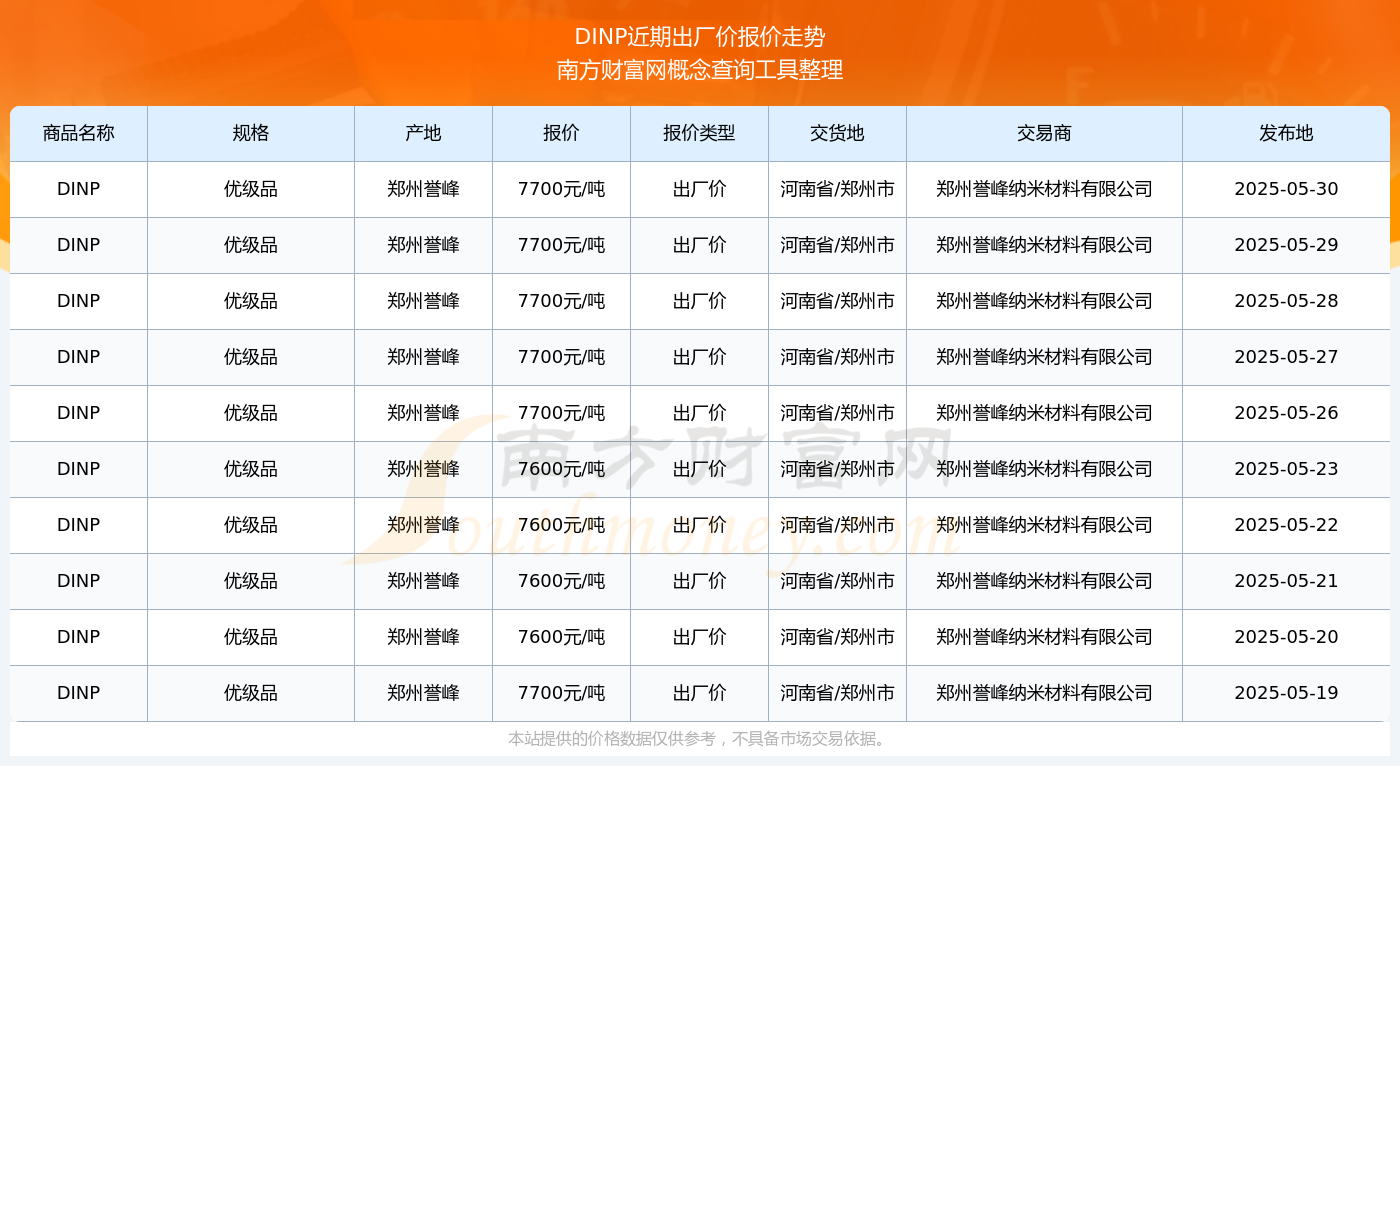Click DINP in the 2025-05-19 row
Image resolution: width=1400 pixels, height=1205 pixels.
tap(79, 693)
